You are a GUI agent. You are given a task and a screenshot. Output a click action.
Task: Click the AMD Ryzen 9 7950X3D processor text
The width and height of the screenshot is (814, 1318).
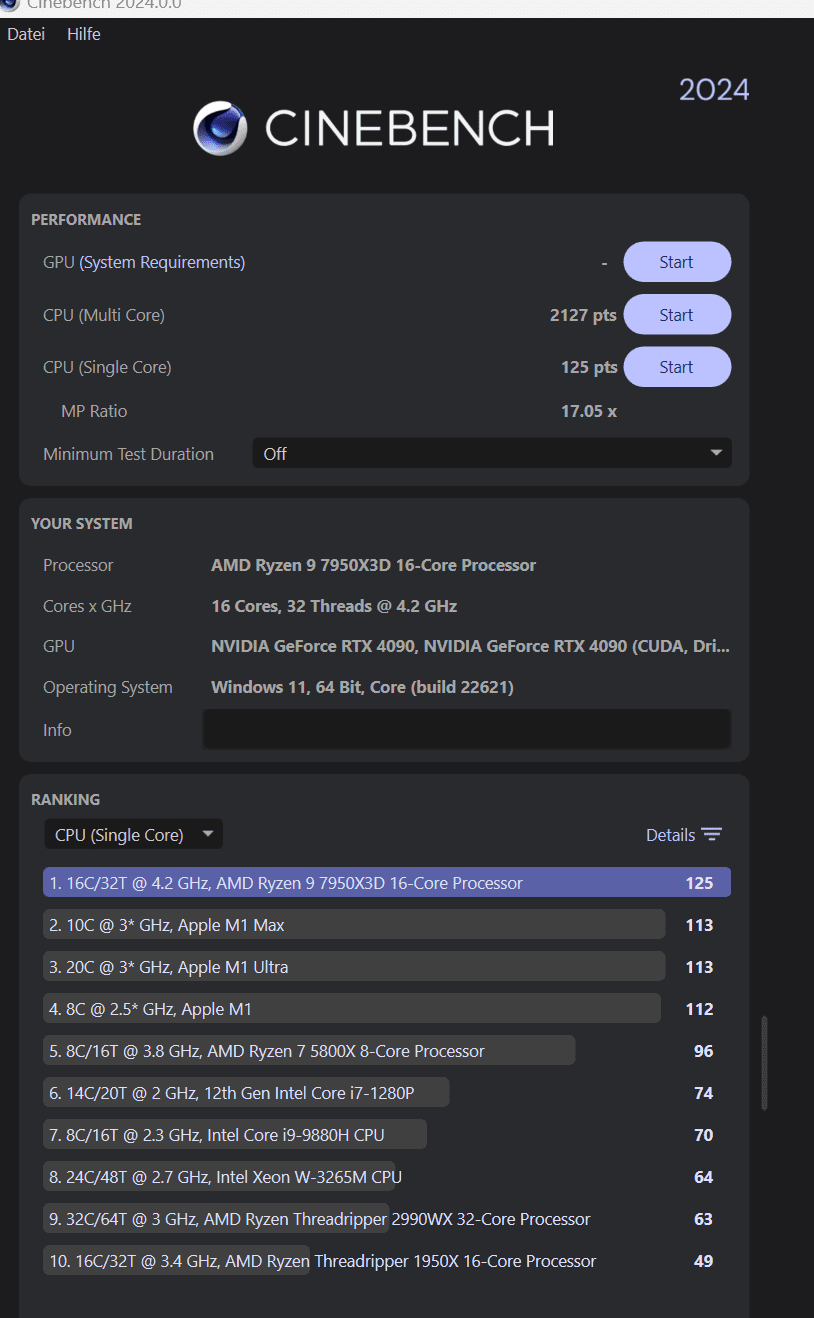(x=374, y=565)
